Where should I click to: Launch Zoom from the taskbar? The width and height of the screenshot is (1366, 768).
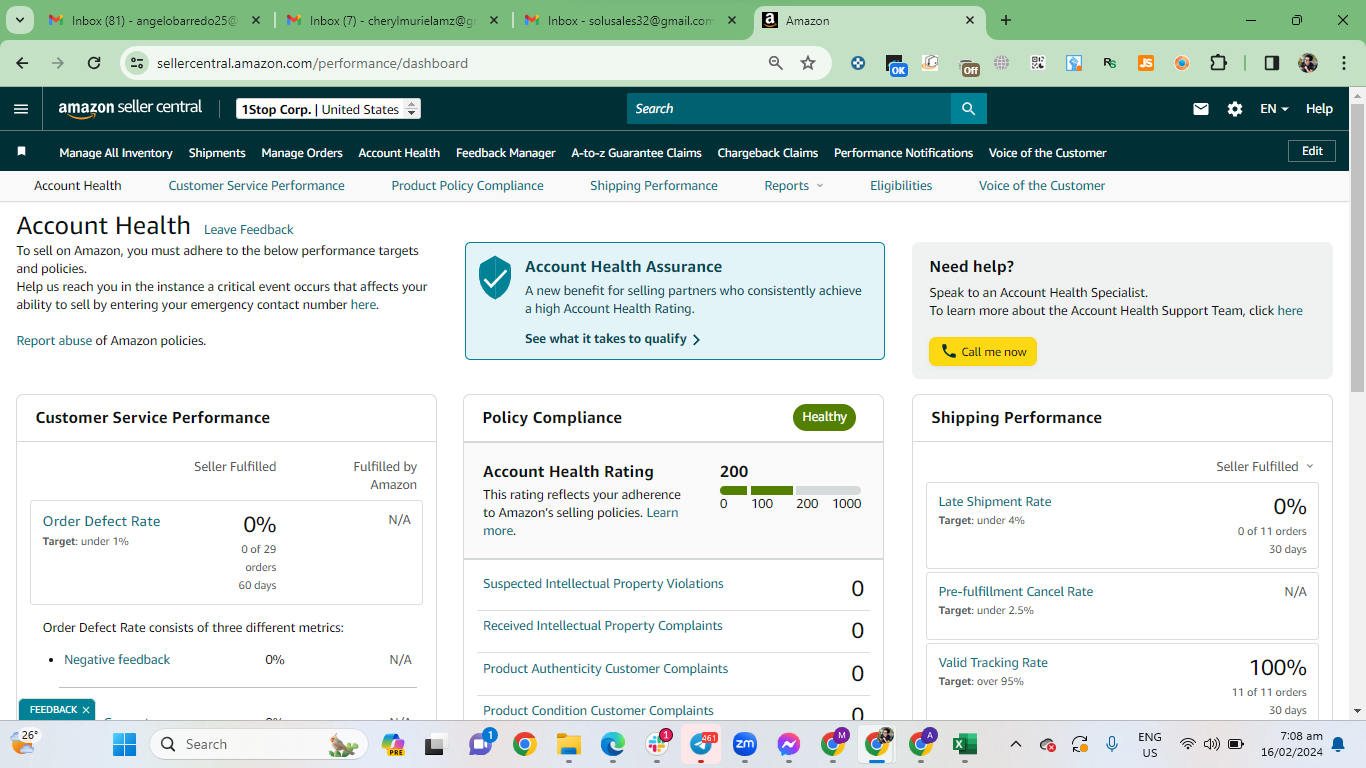(745, 744)
